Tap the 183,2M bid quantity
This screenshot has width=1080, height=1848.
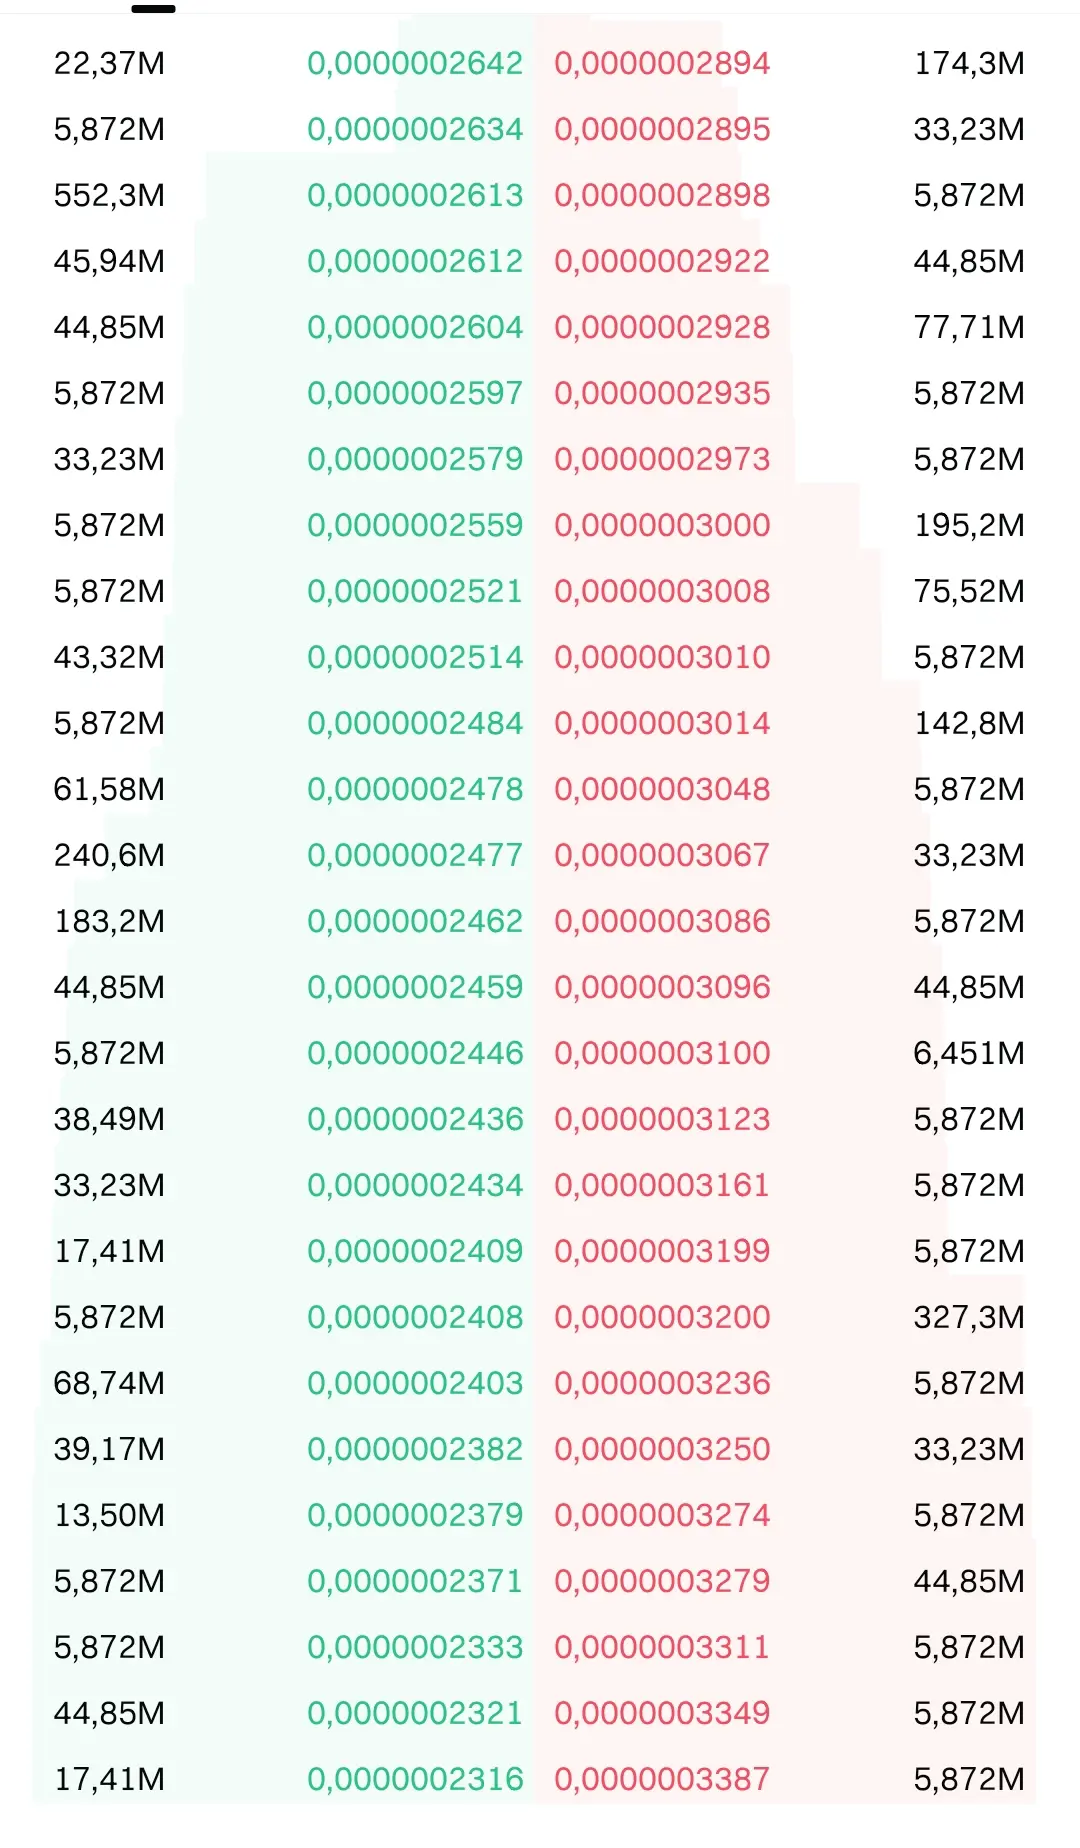[x=109, y=922]
